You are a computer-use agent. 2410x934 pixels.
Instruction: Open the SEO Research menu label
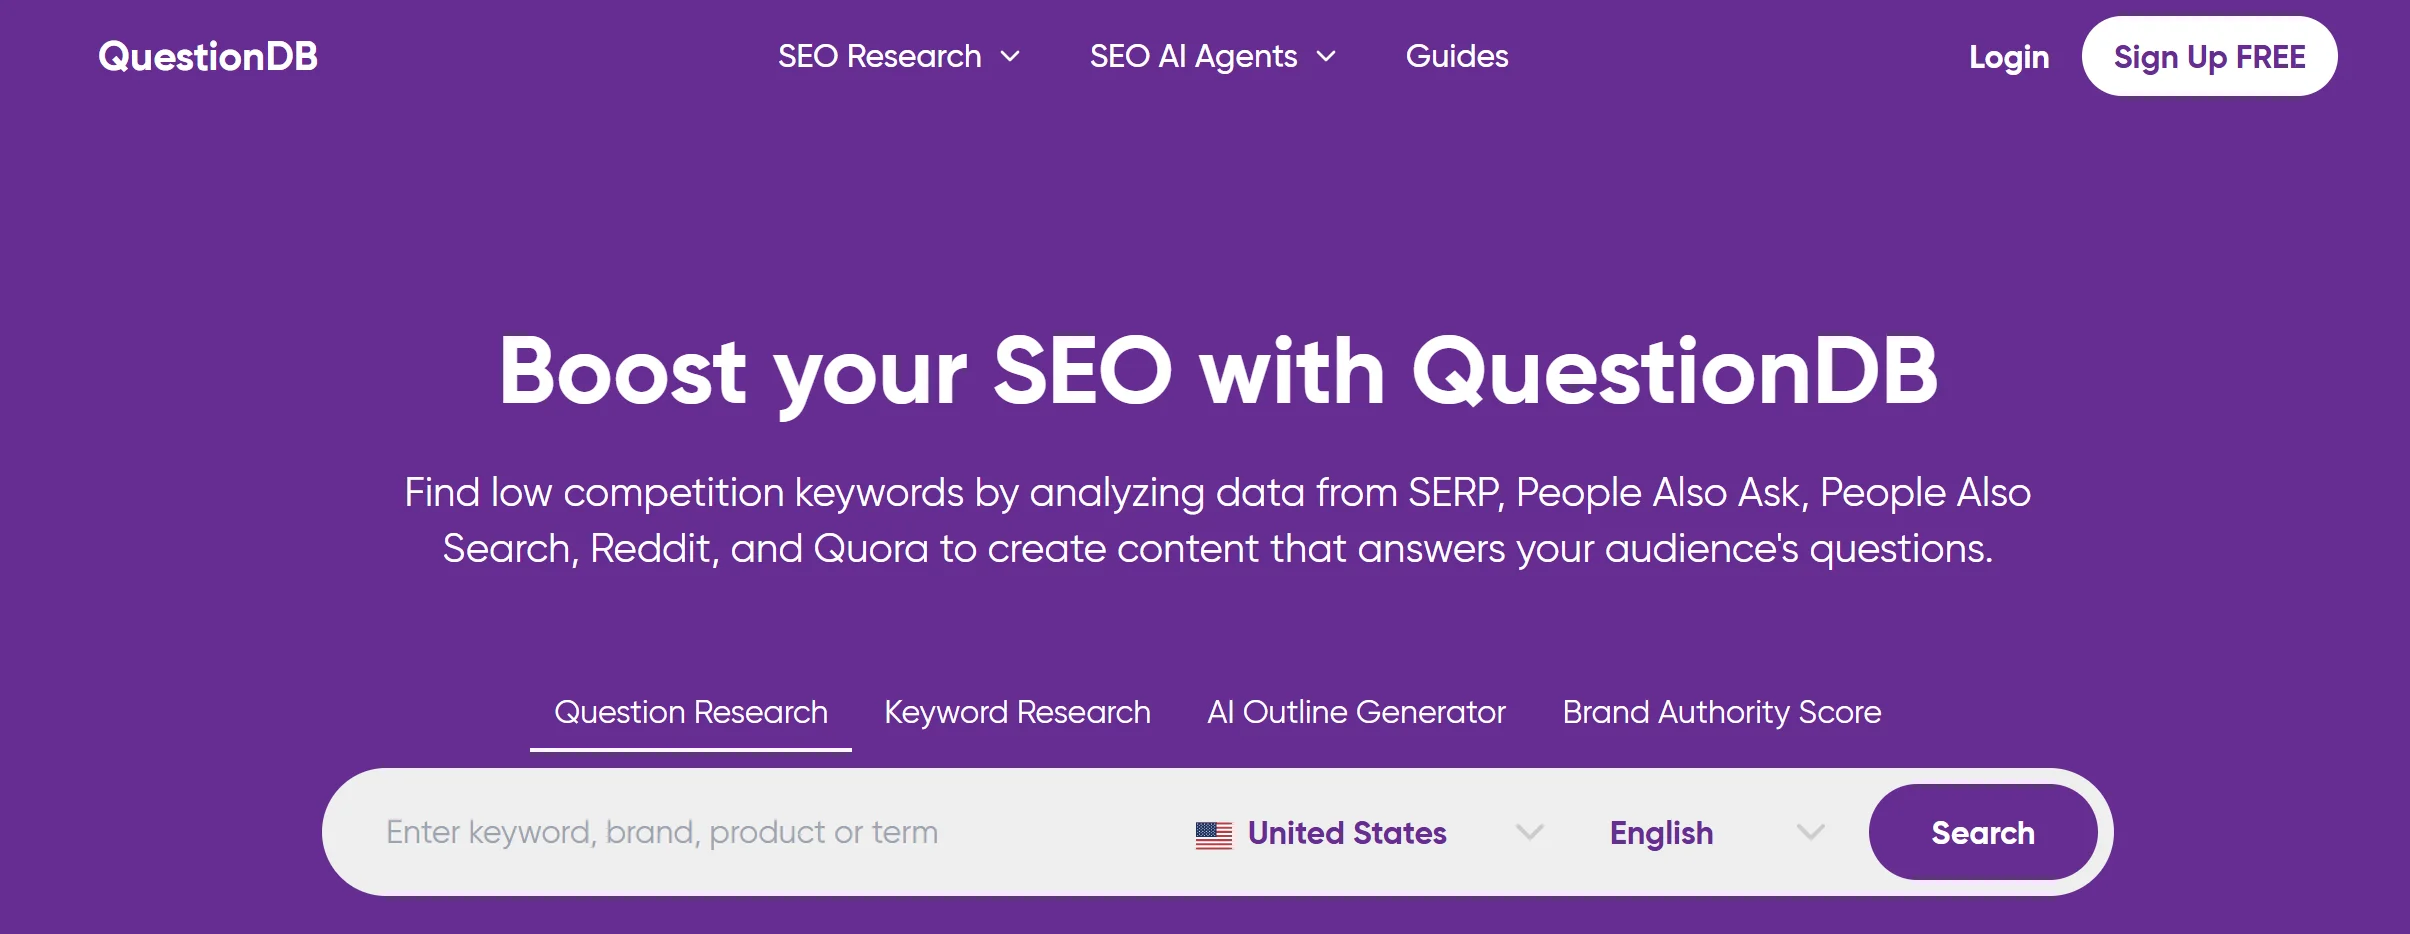tap(880, 56)
